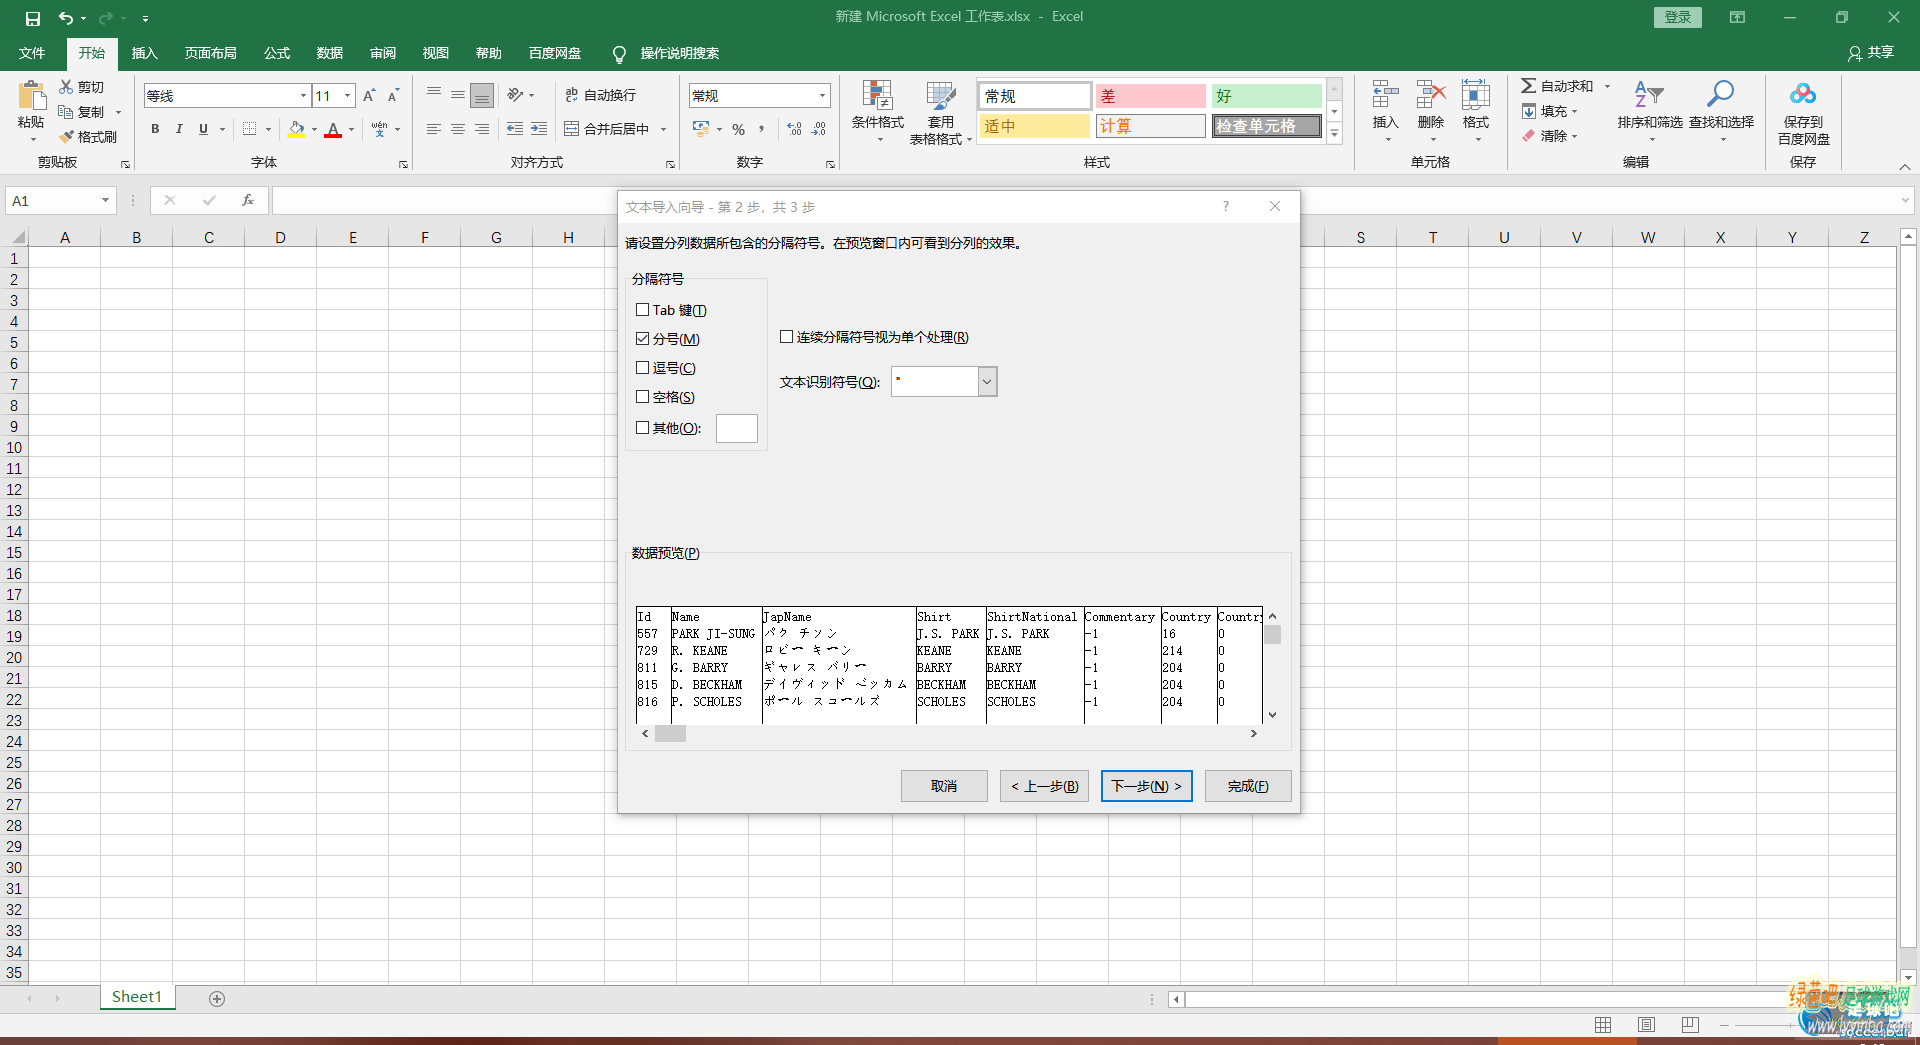Click the Increase decimal icon
The height and width of the screenshot is (1045, 1920).
(794, 129)
